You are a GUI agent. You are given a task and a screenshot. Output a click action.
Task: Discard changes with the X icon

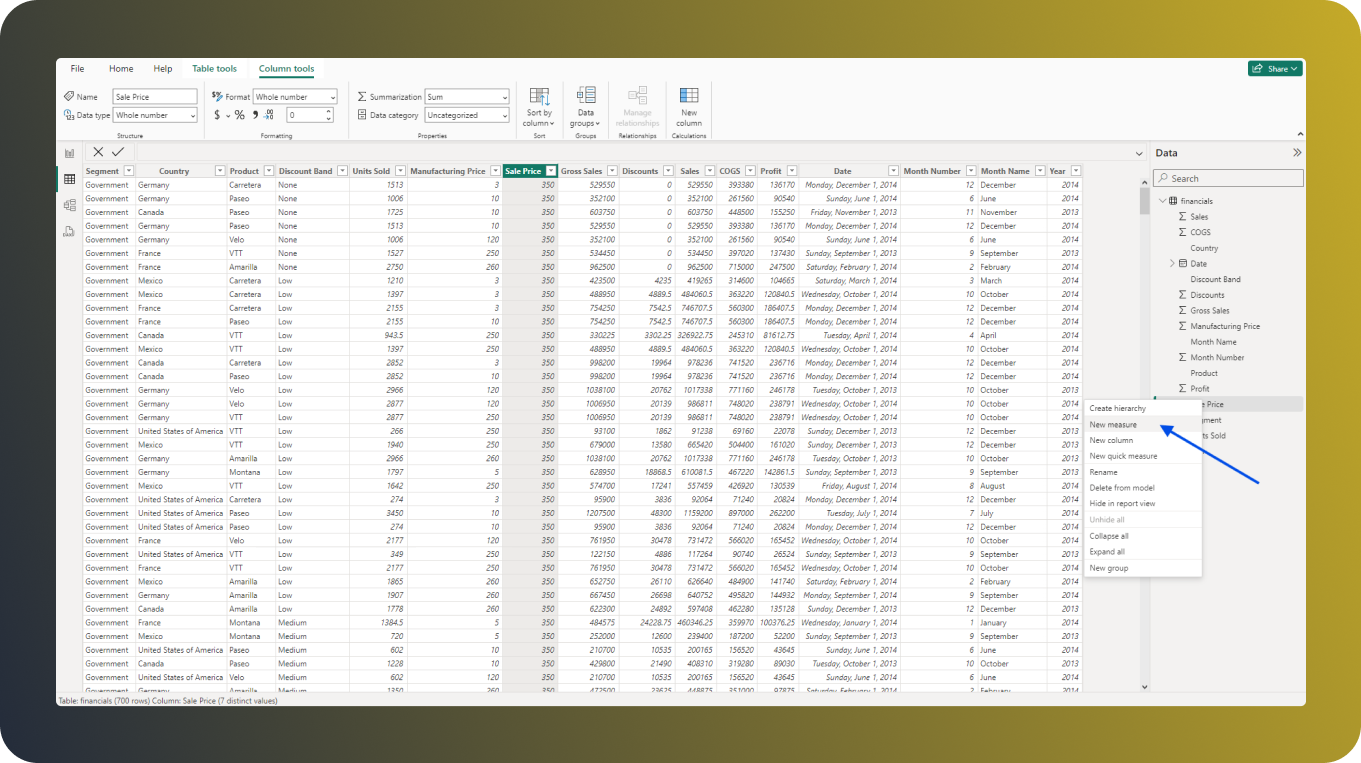97,152
